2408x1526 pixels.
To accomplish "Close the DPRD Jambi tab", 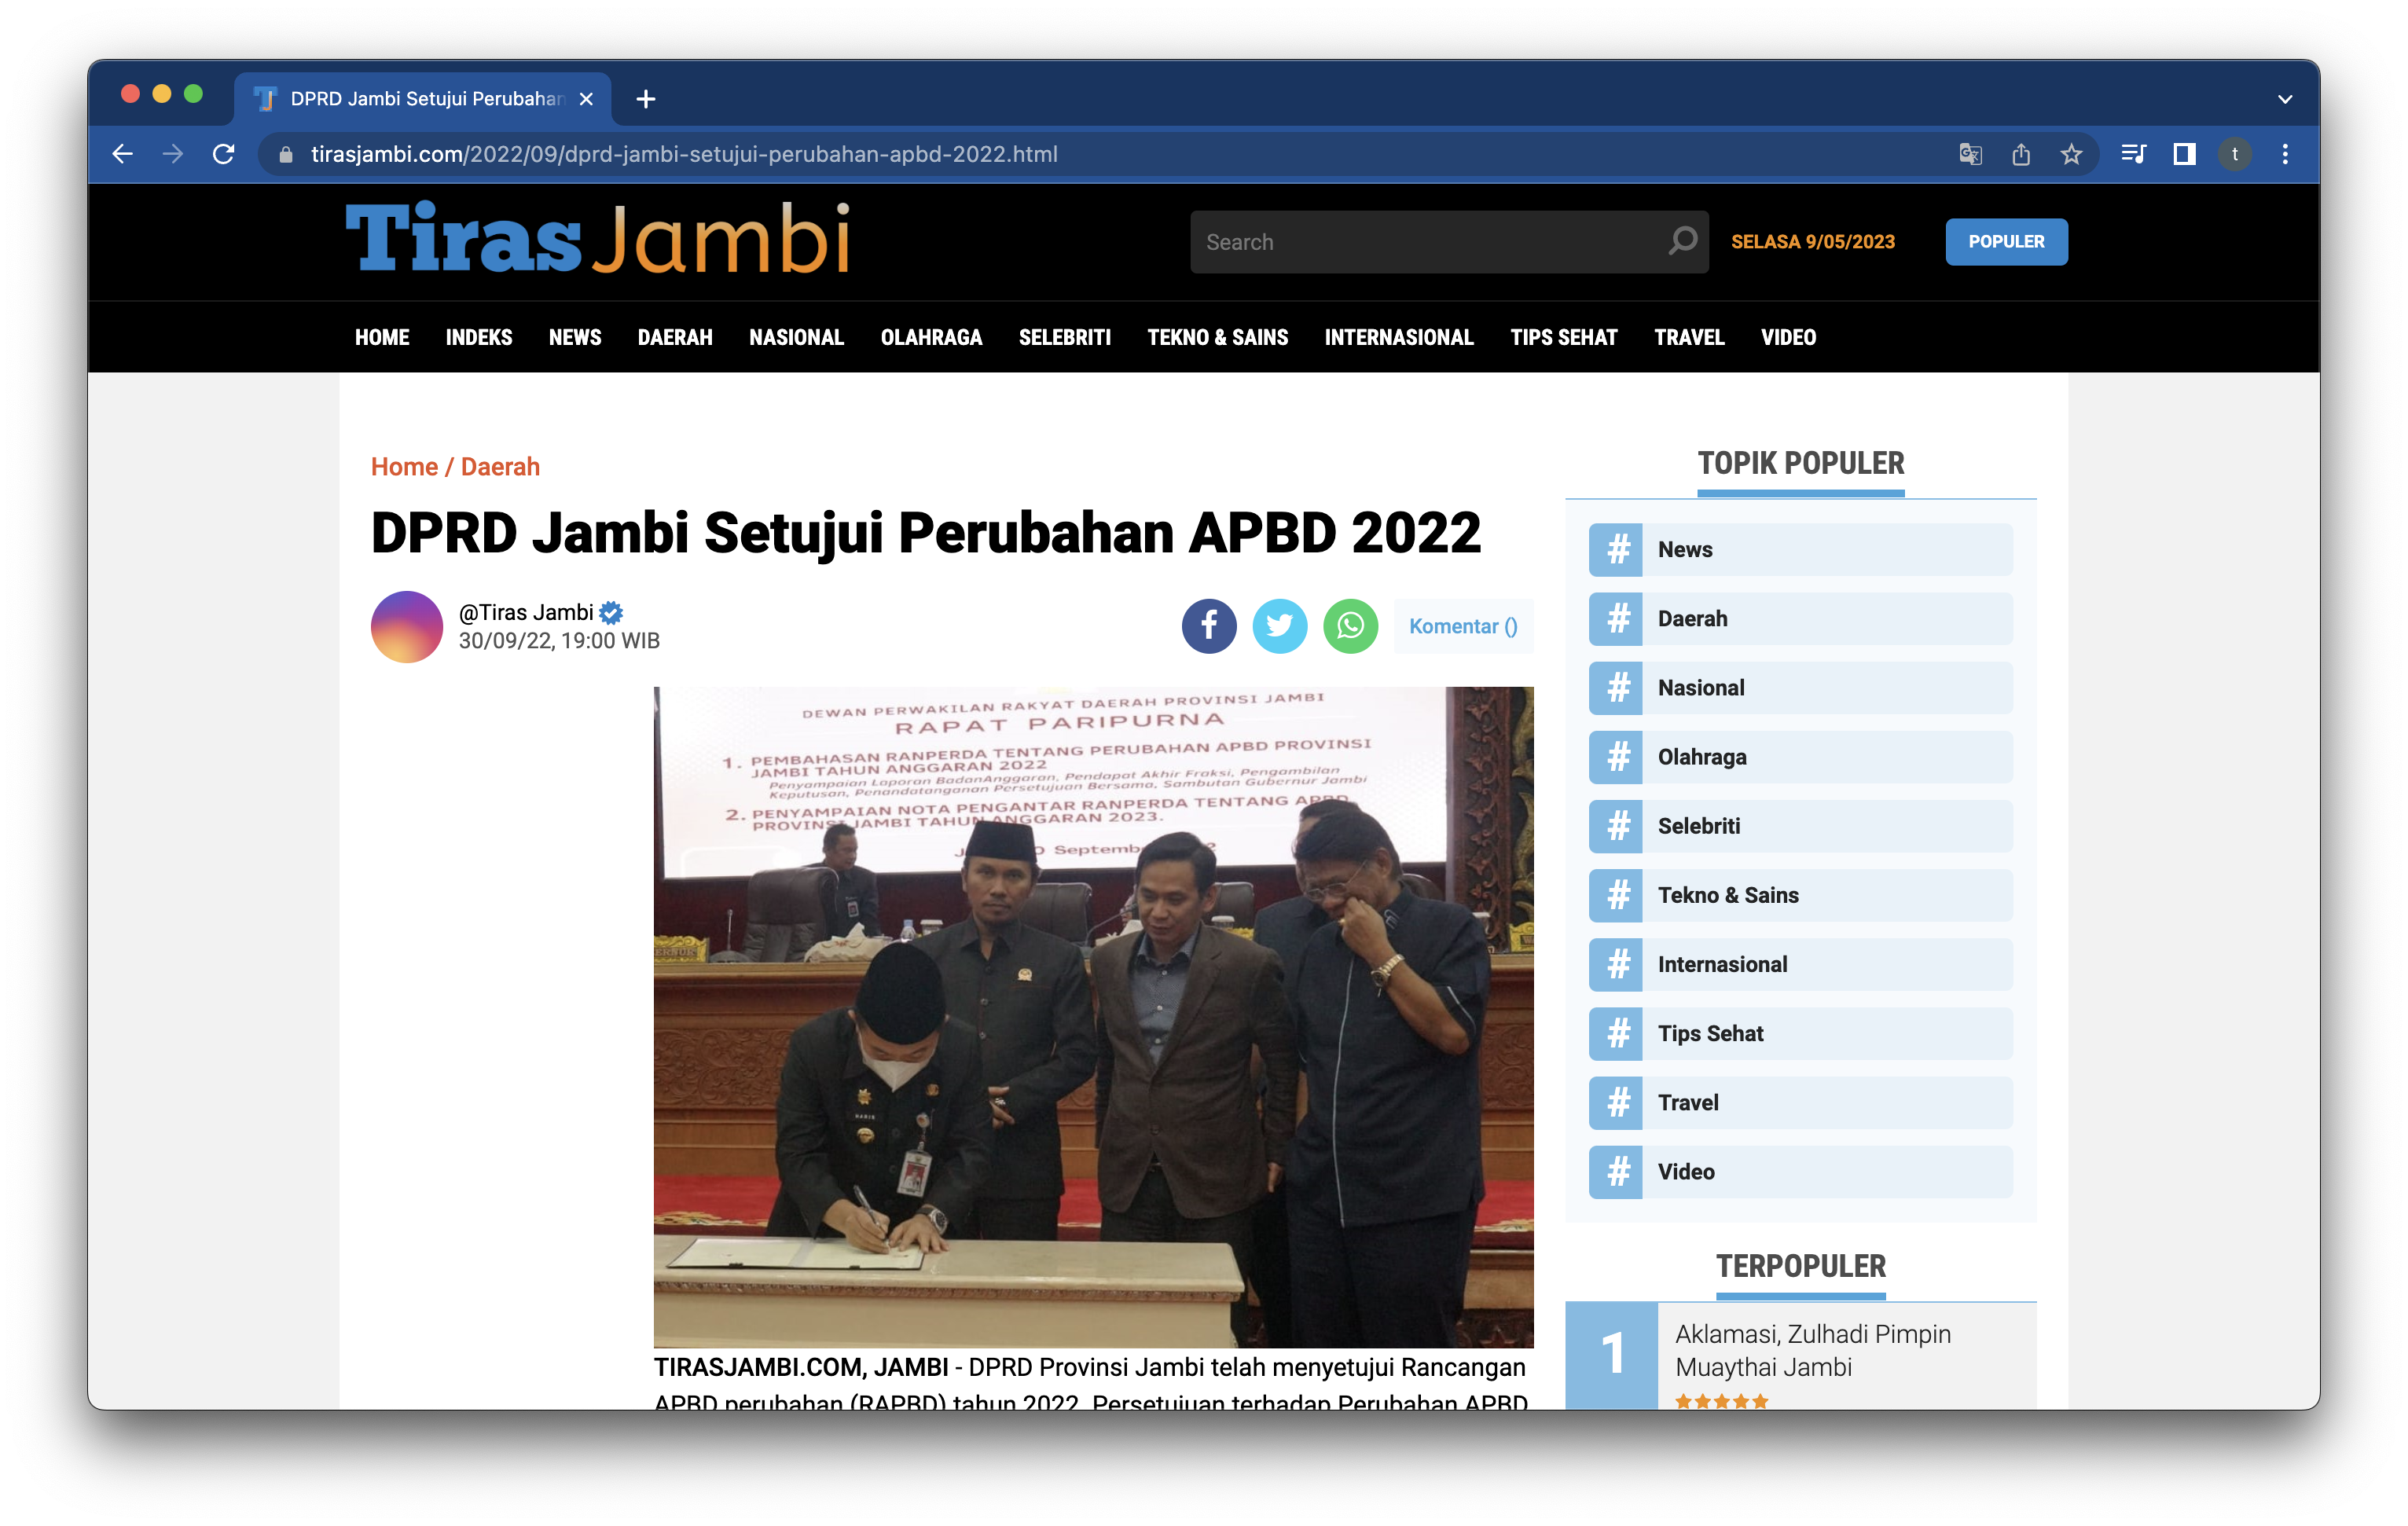I will point(587,99).
